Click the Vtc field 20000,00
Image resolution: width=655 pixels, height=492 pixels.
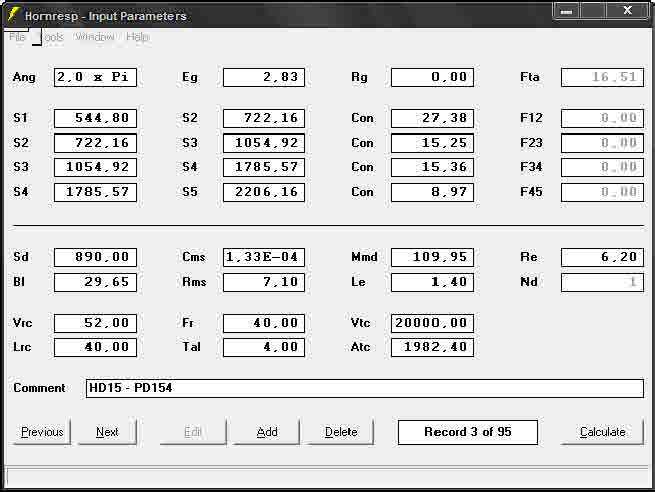coord(432,323)
